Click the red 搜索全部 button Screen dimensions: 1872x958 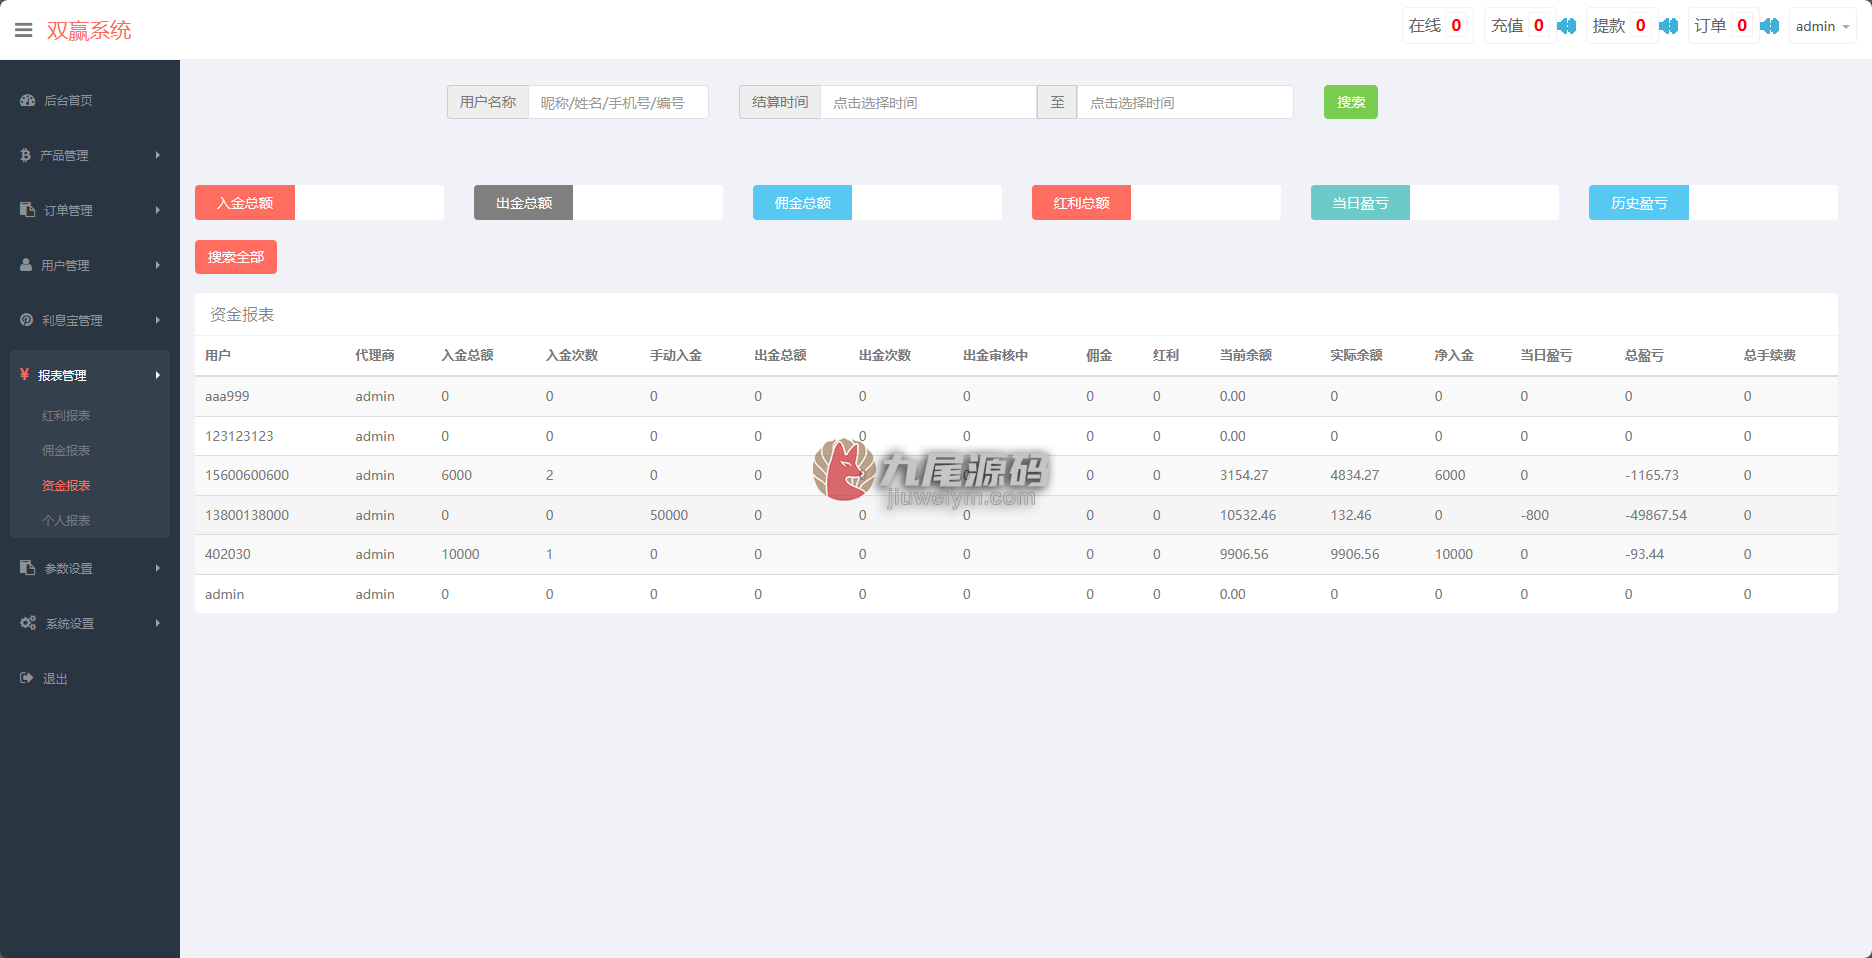pos(236,257)
